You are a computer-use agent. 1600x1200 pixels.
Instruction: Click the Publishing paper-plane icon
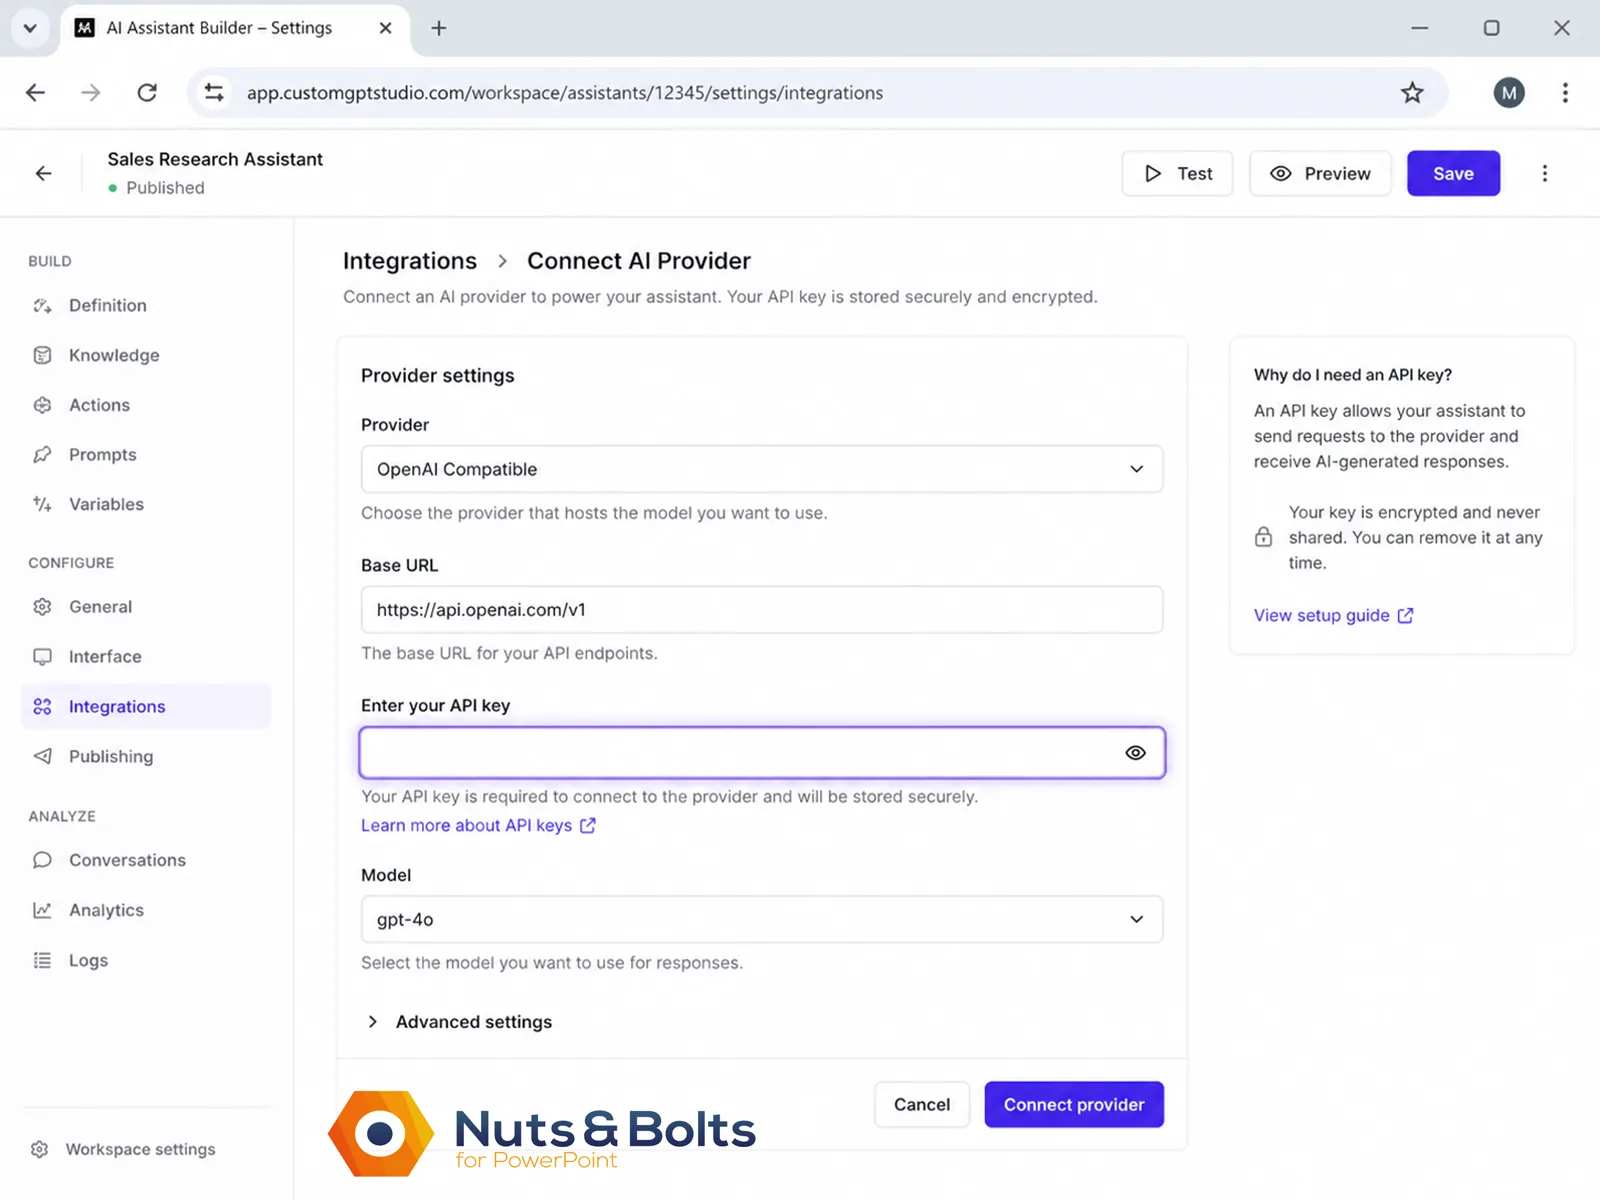pos(42,756)
